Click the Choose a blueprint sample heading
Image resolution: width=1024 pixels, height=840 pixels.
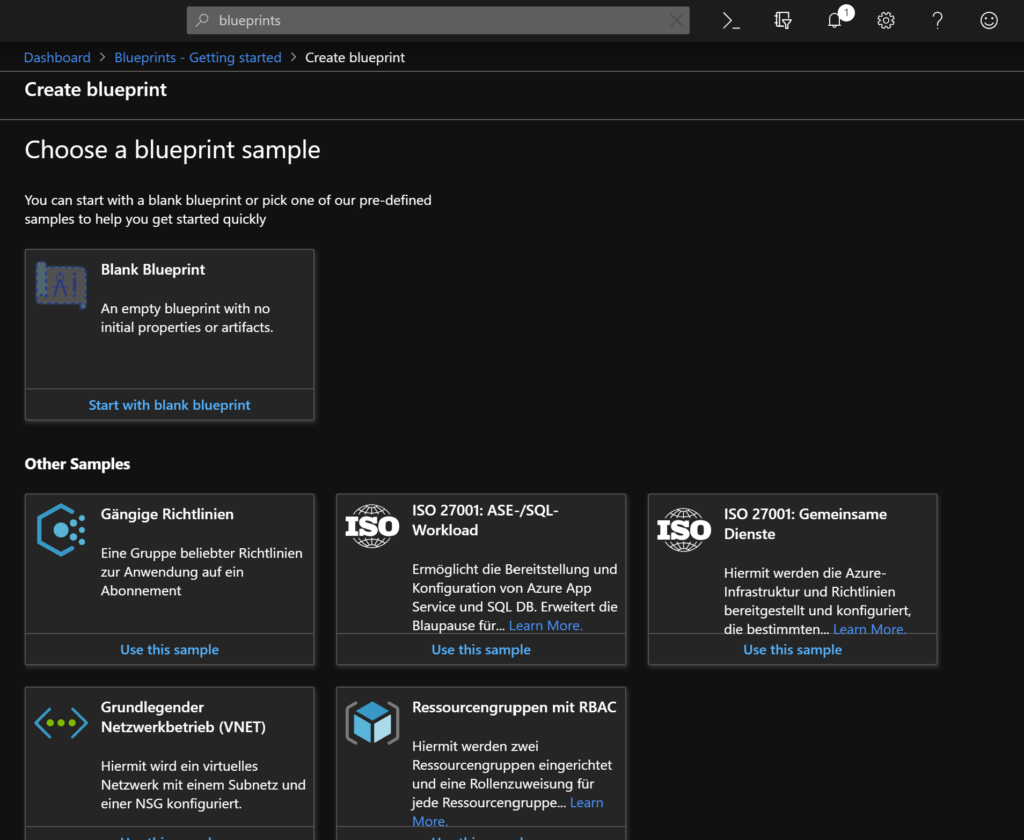click(x=172, y=150)
